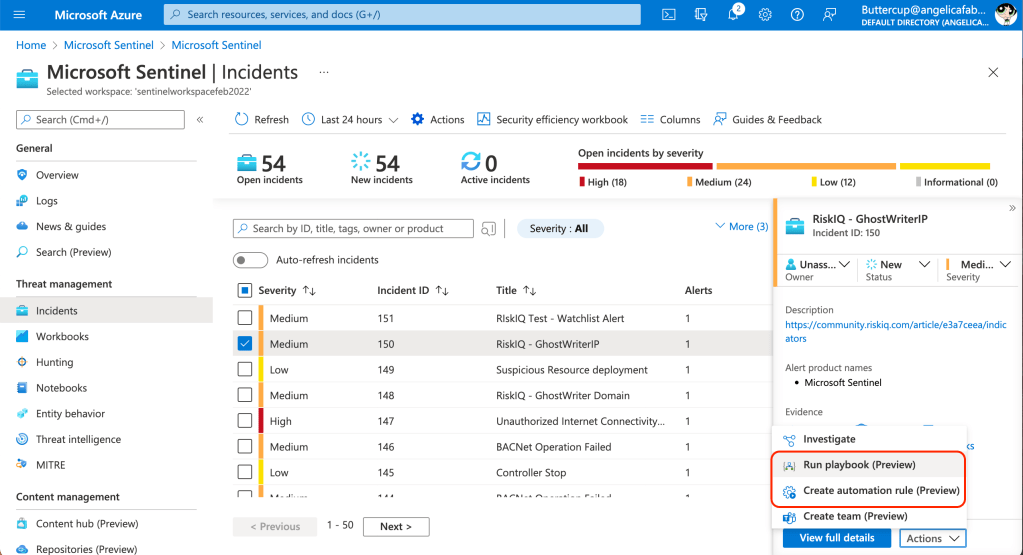
Task: Click the help question mark icon
Action: 797,15
